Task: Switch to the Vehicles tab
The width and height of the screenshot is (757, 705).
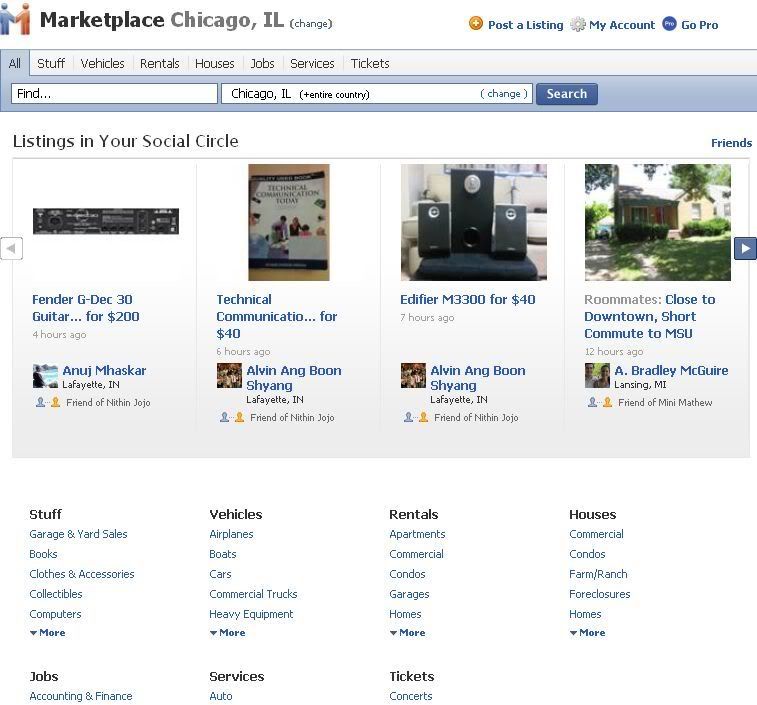Action: [102, 63]
